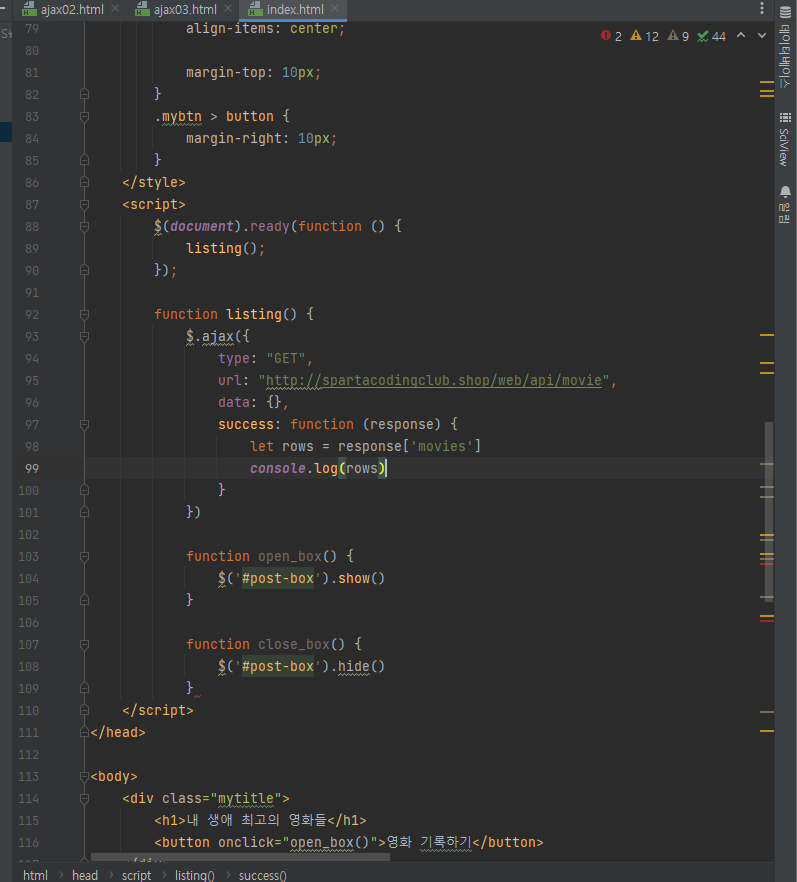This screenshot has height=882, width=797.
Task: Click the horizontal scrollbar at the editor bottom
Action: coord(240,857)
